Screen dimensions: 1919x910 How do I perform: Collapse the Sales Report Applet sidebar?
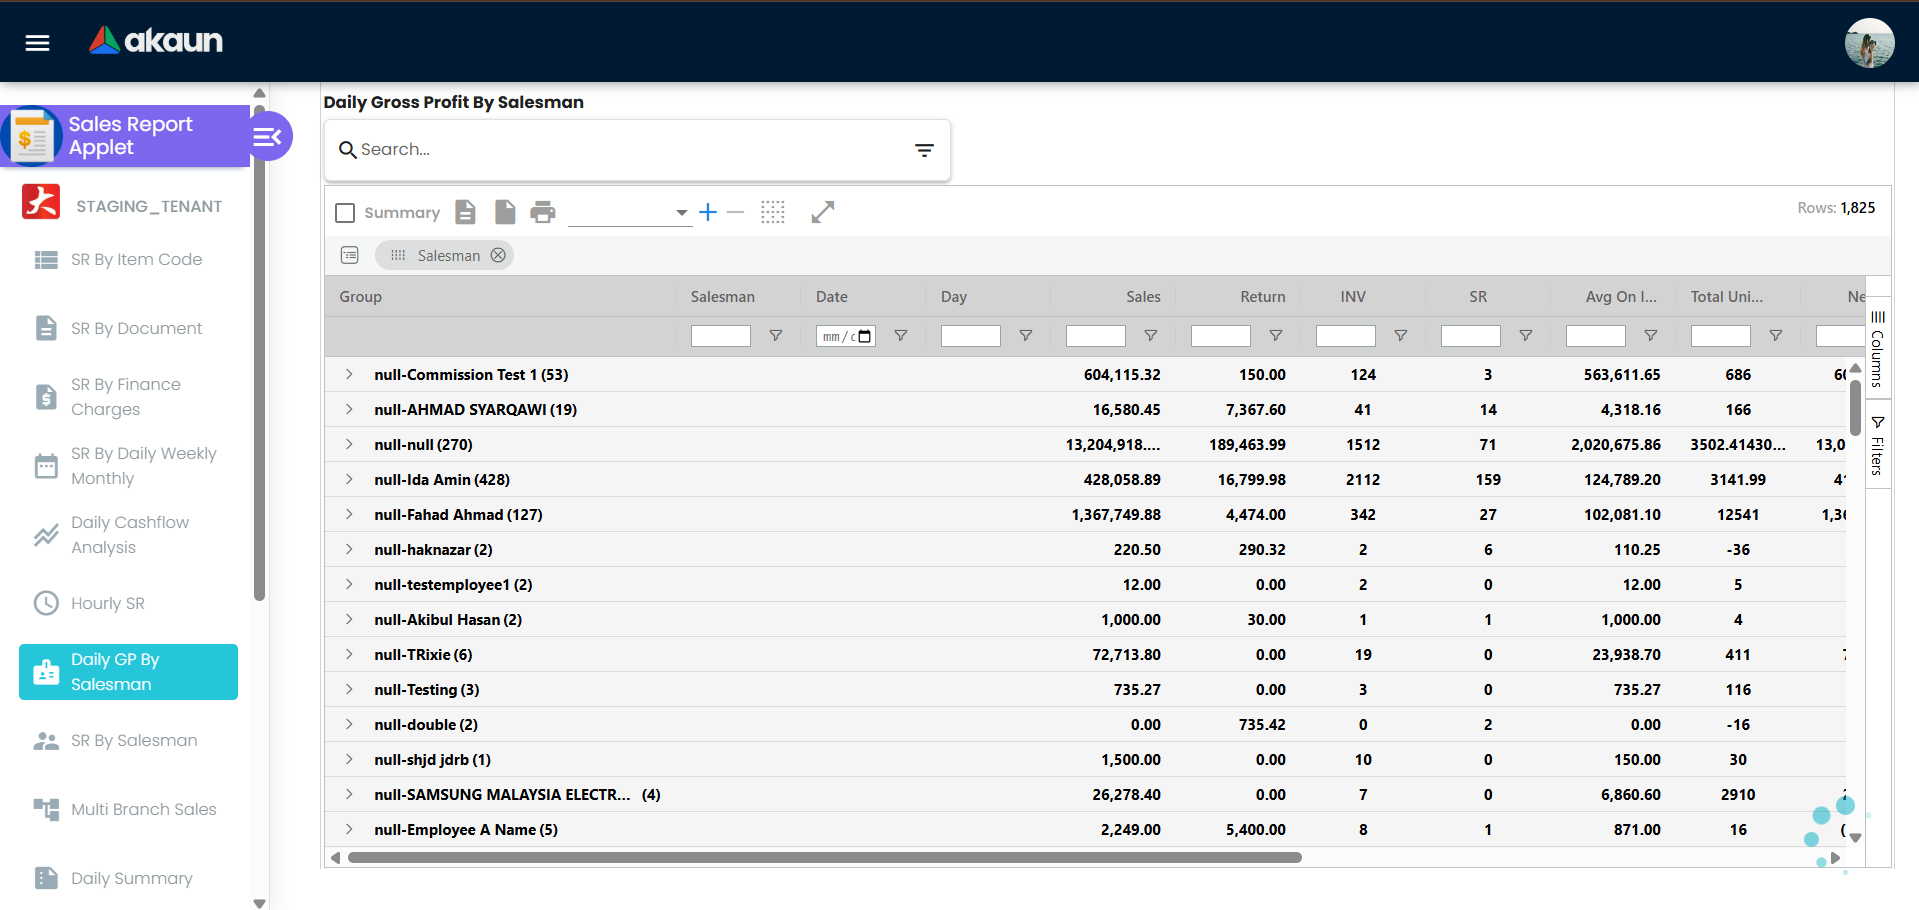pos(268,136)
